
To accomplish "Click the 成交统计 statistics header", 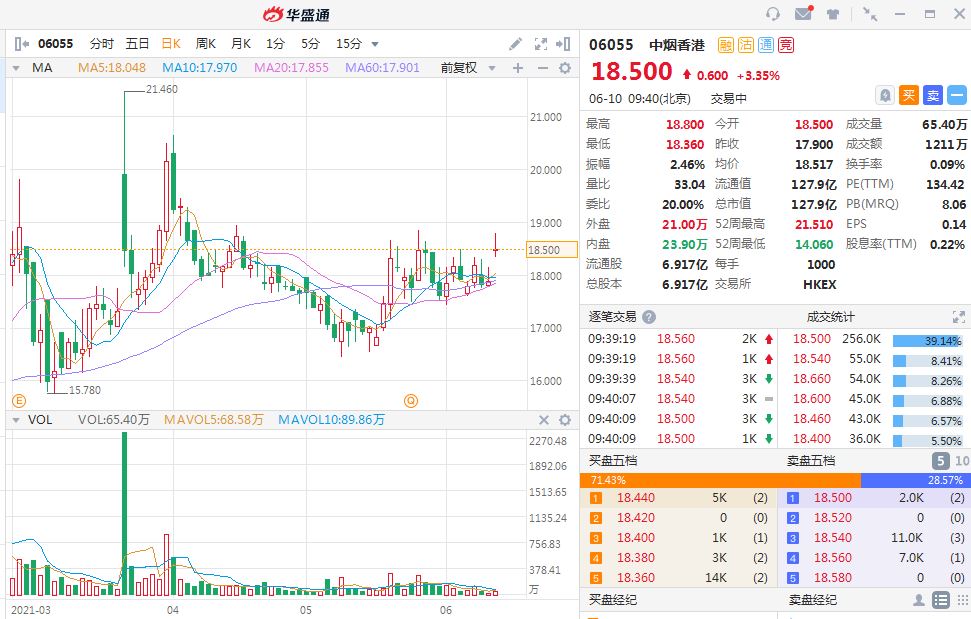I will coord(830,317).
